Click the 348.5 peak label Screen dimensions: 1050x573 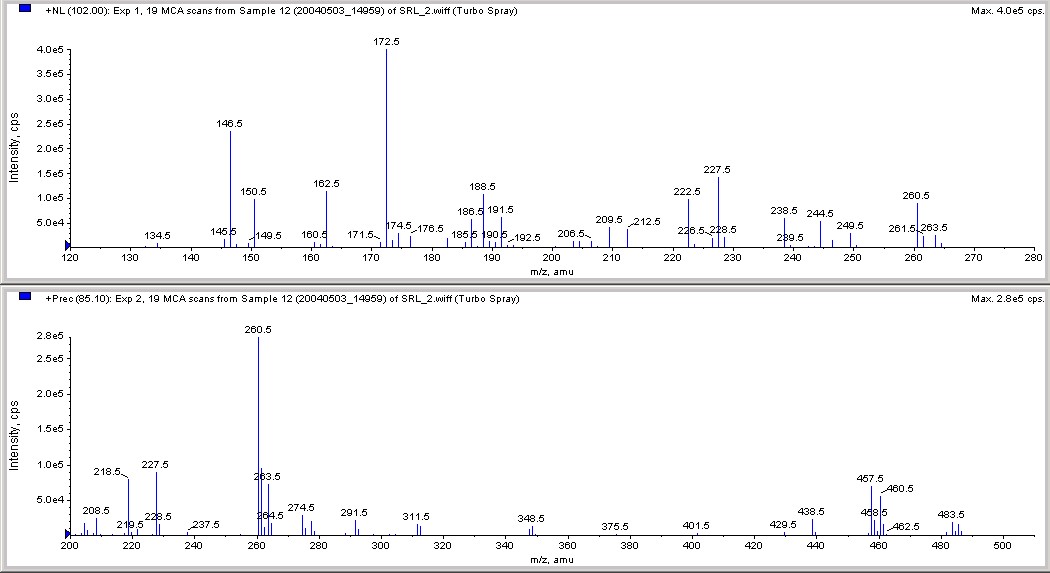(531, 519)
